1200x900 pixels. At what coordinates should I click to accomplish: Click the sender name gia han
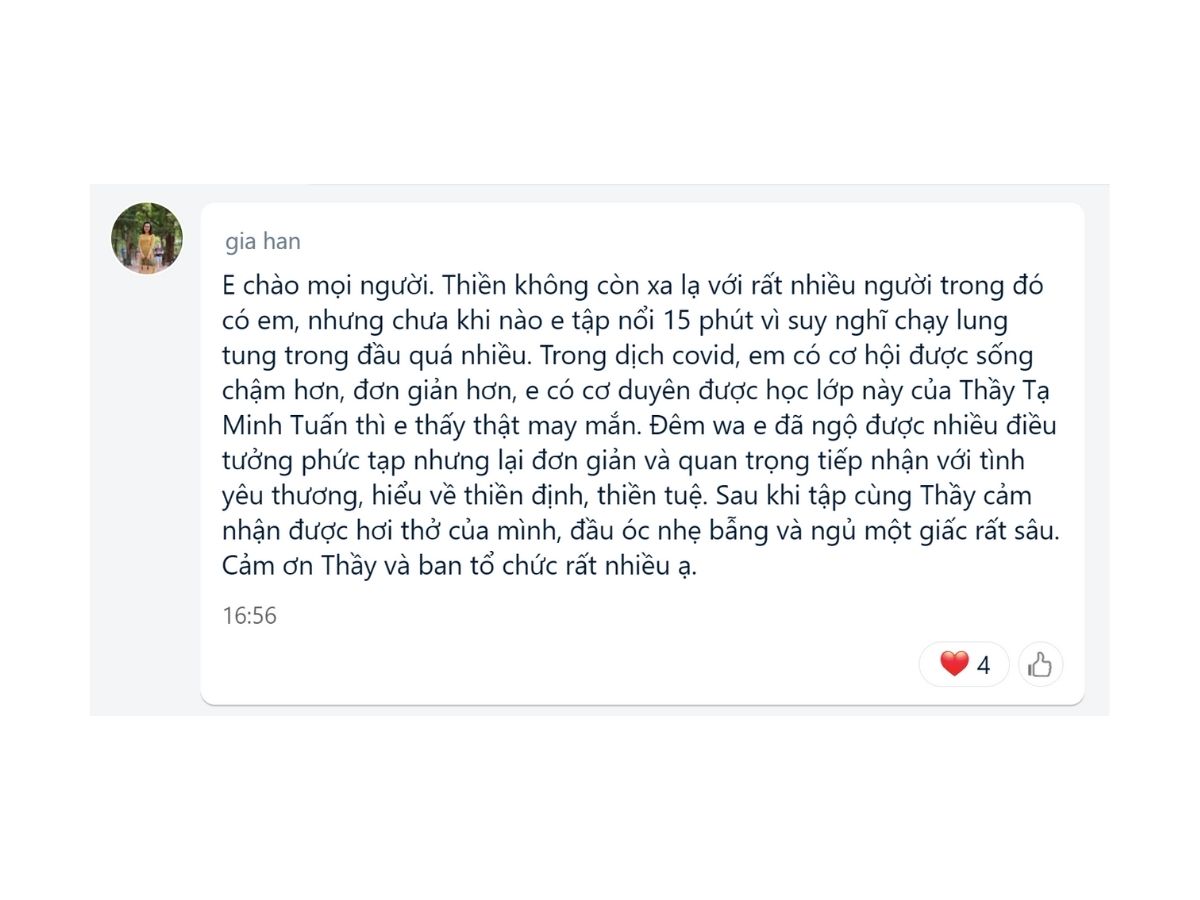pyautogui.click(x=263, y=241)
